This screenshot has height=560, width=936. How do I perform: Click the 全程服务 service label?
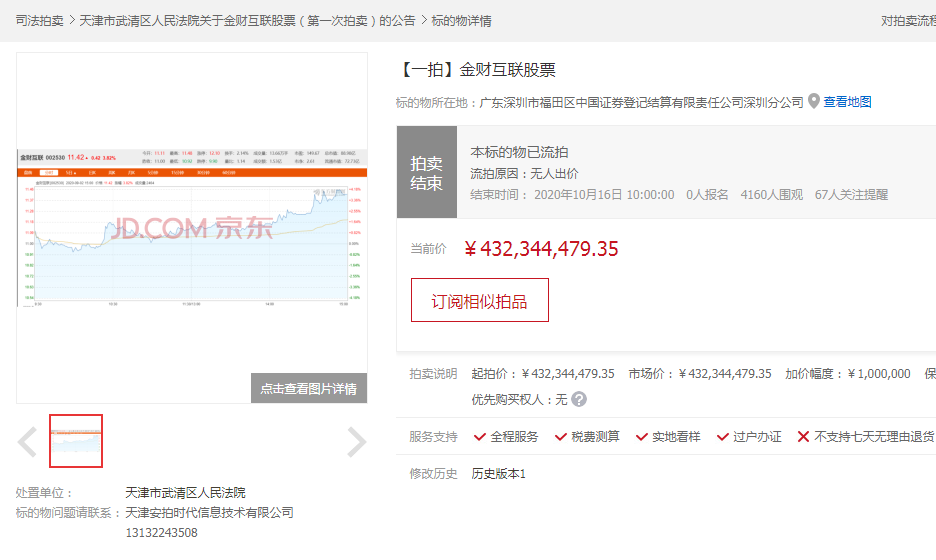pyautogui.click(x=514, y=437)
